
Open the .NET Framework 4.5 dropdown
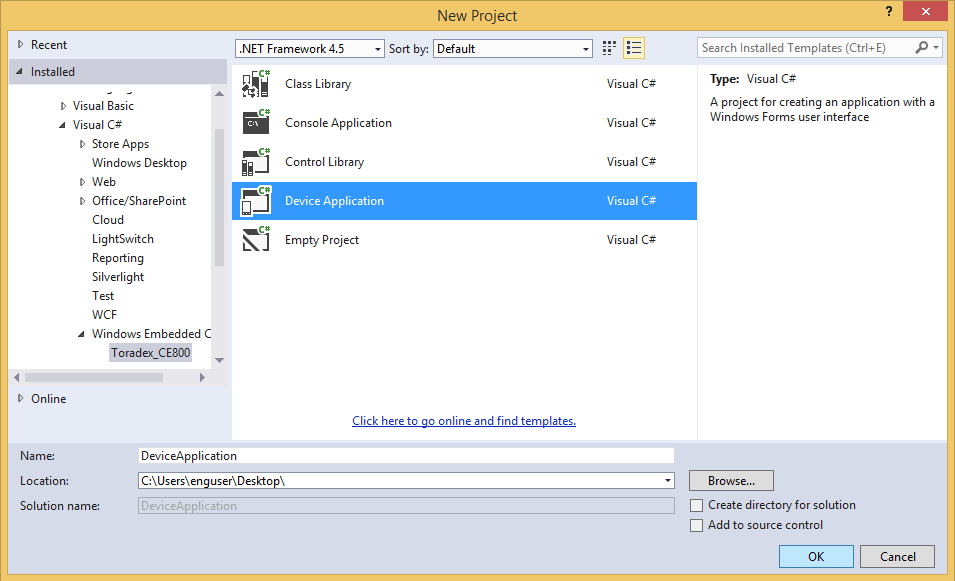tap(376, 48)
